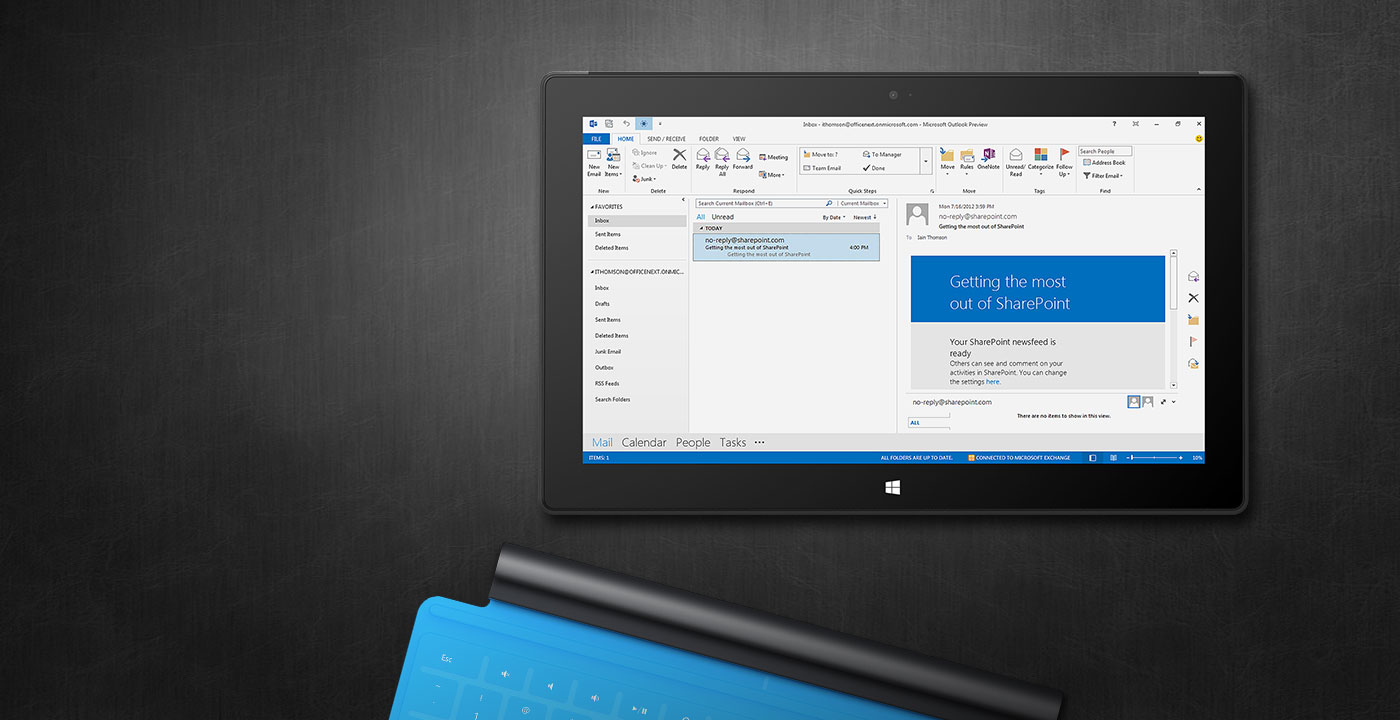Toggle Newest sort order
The height and width of the screenshot is (720, 1400).
click(x=865, y=217)
